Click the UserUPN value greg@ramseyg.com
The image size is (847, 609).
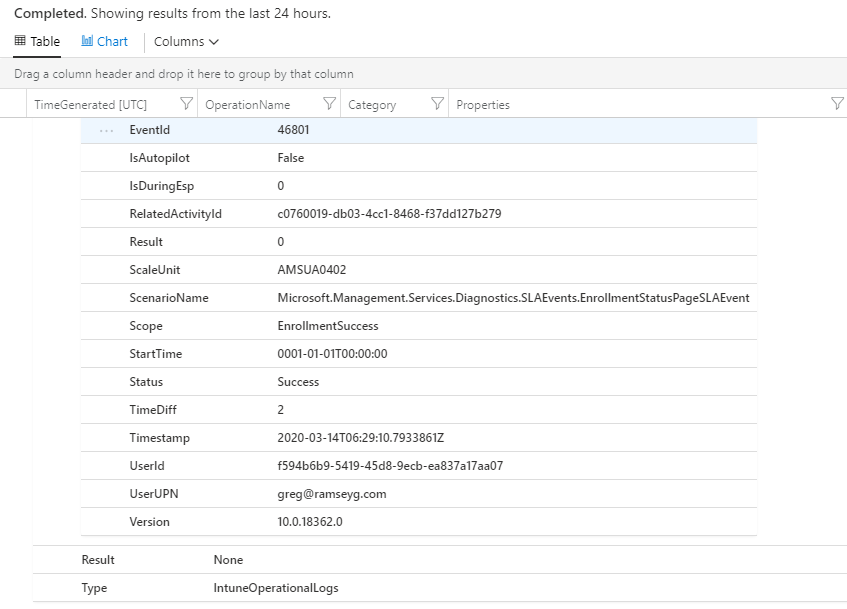click(x=331, y=494)
